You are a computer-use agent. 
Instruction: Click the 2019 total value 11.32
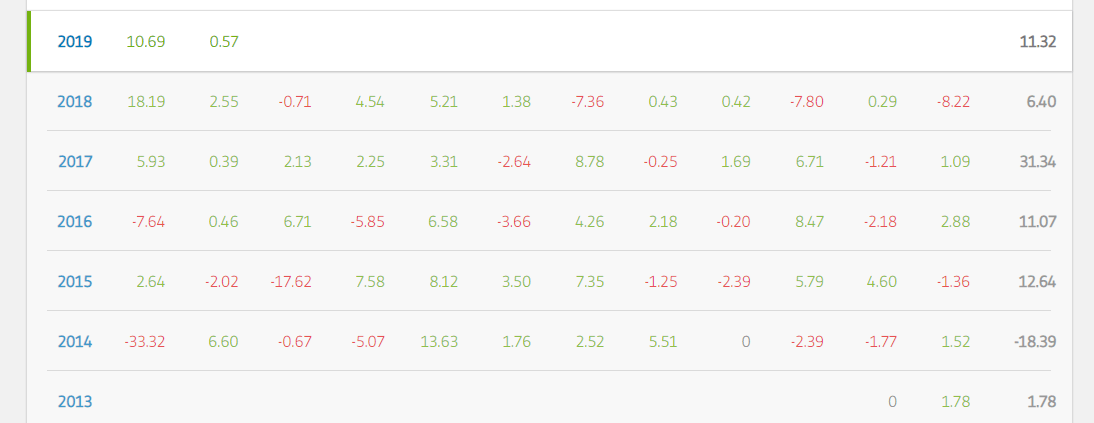pos(1037,42)
